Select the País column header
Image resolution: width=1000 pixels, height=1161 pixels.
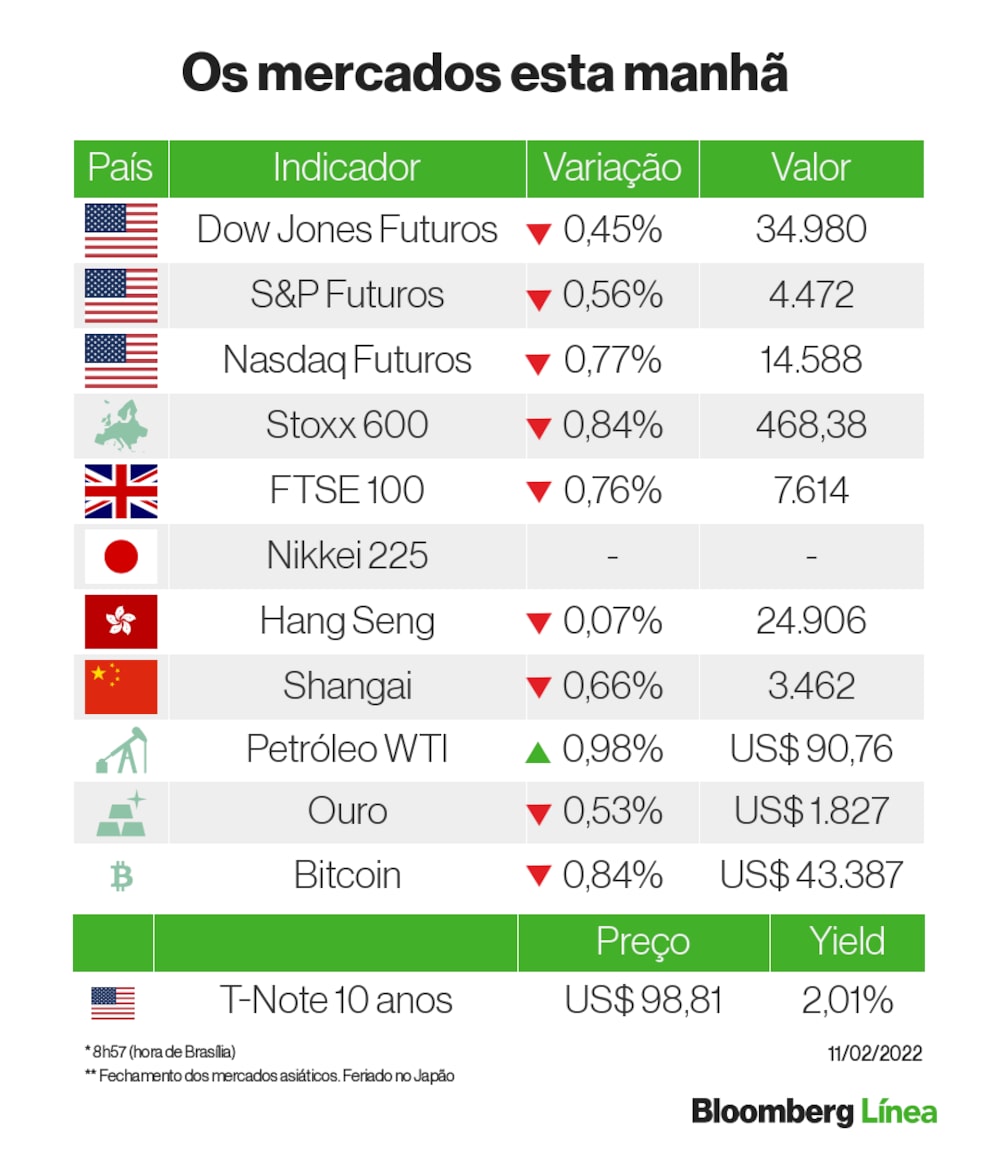121,168
